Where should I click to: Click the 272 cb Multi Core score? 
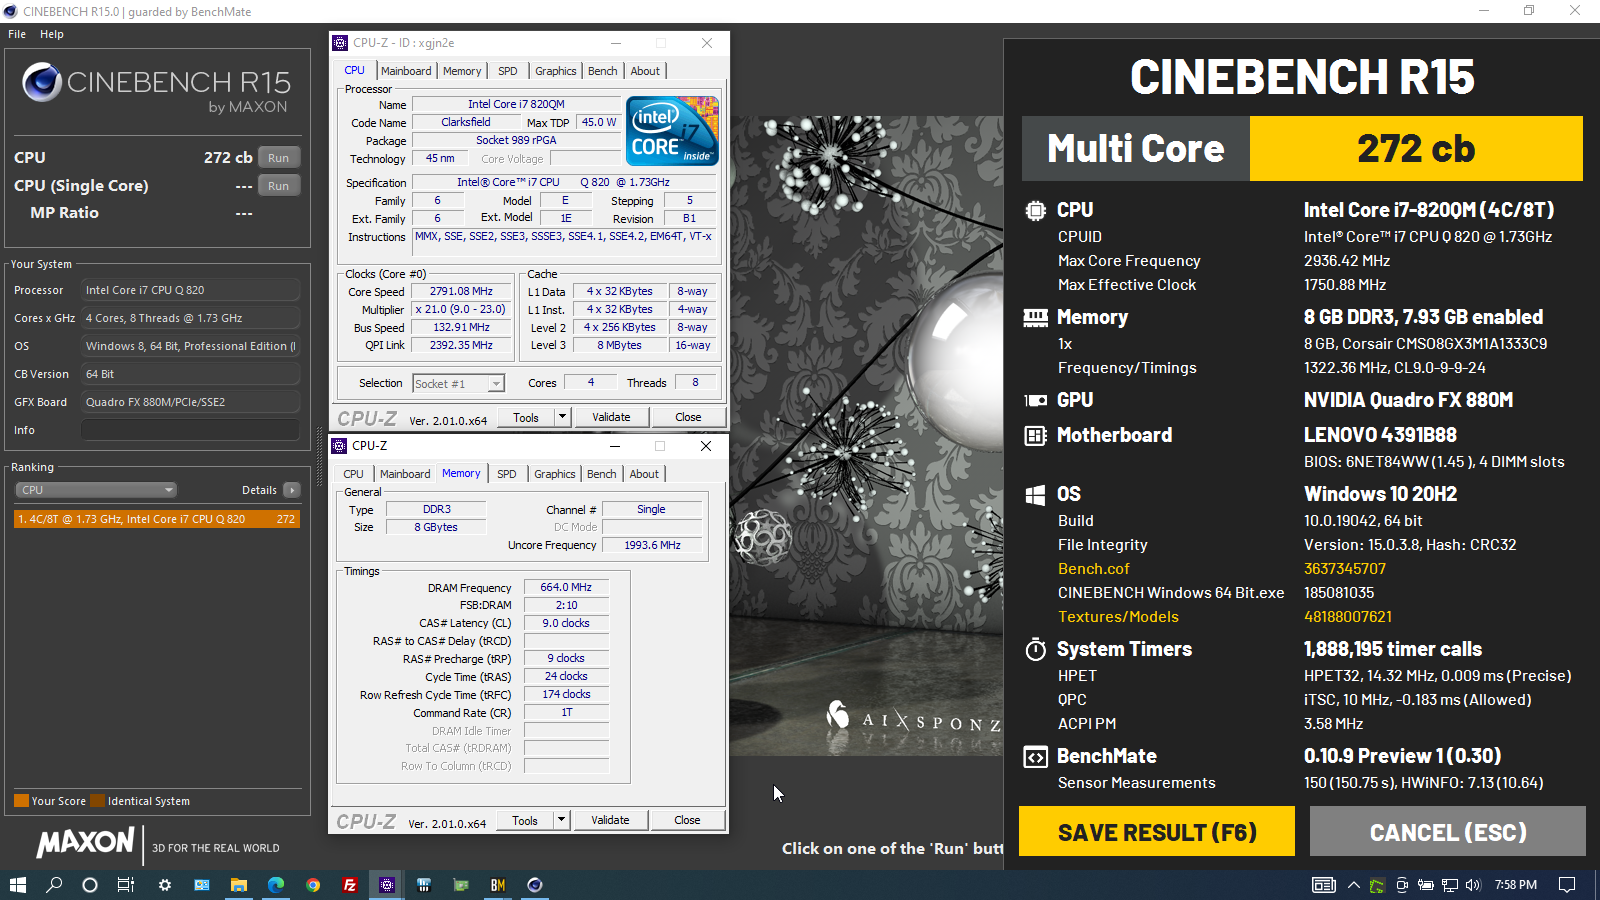pos(1416,149)
